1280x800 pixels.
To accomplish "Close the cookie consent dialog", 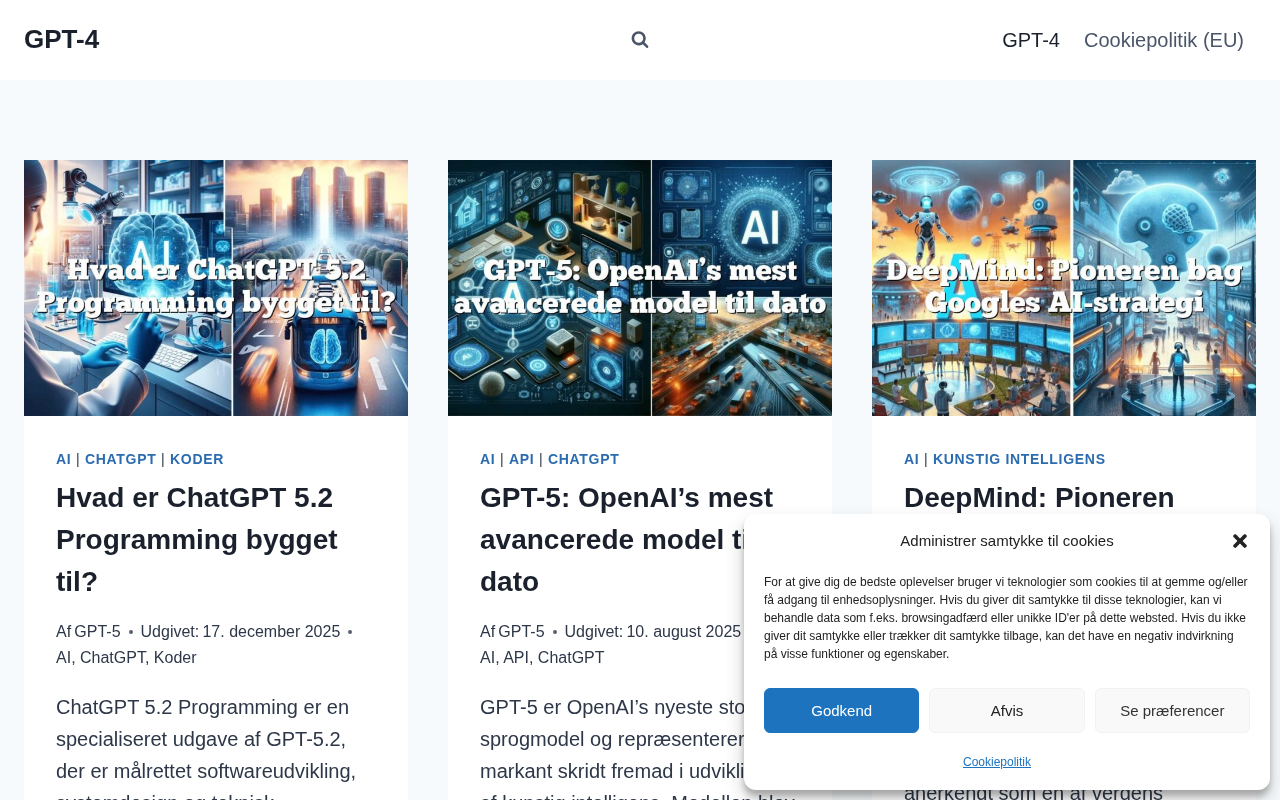I will [1240, 541].
